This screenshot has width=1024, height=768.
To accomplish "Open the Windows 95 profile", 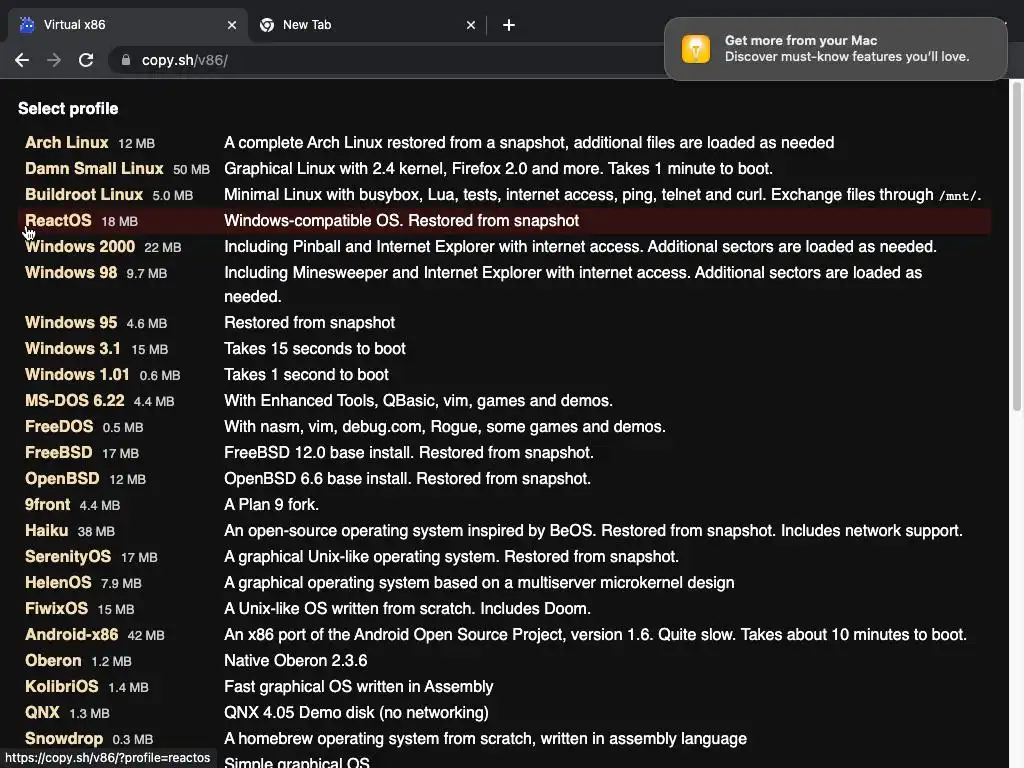I will pyautogui.click(x=71, y=323).
